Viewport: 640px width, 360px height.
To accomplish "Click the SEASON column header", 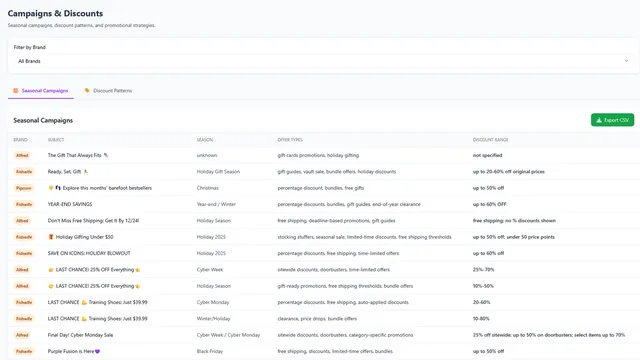I will coord(204,140).
